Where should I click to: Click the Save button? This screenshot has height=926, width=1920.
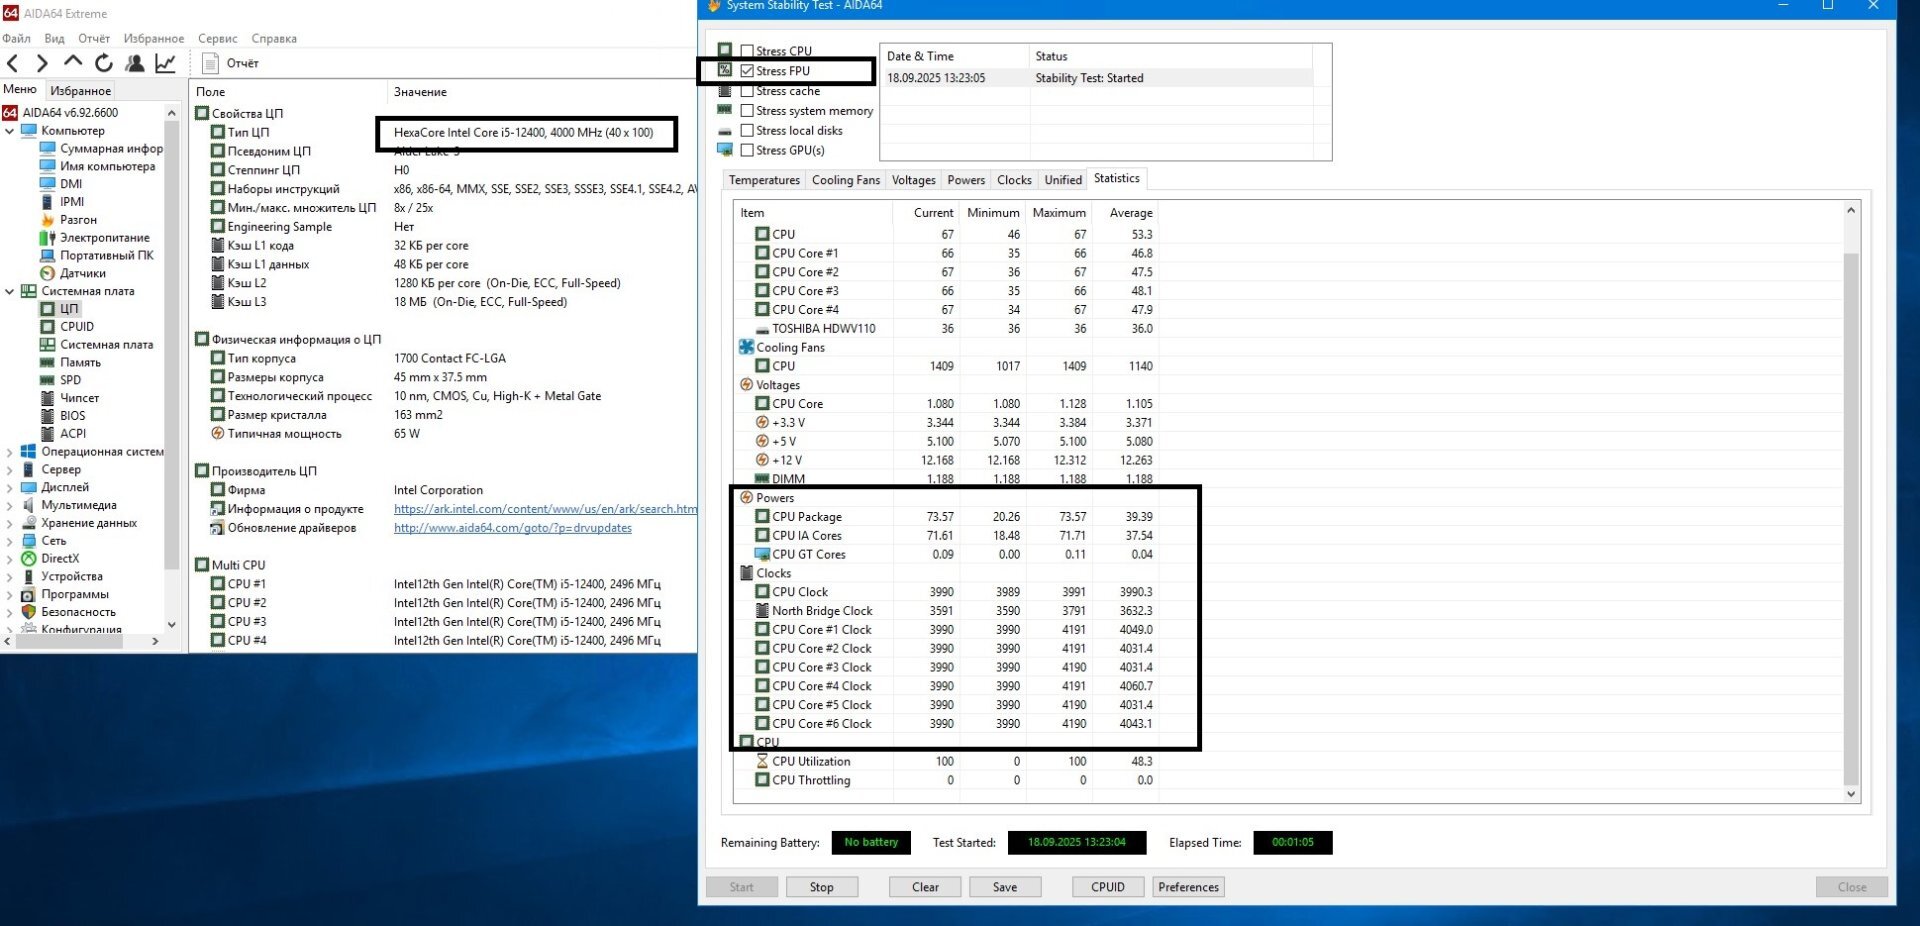1005,887
